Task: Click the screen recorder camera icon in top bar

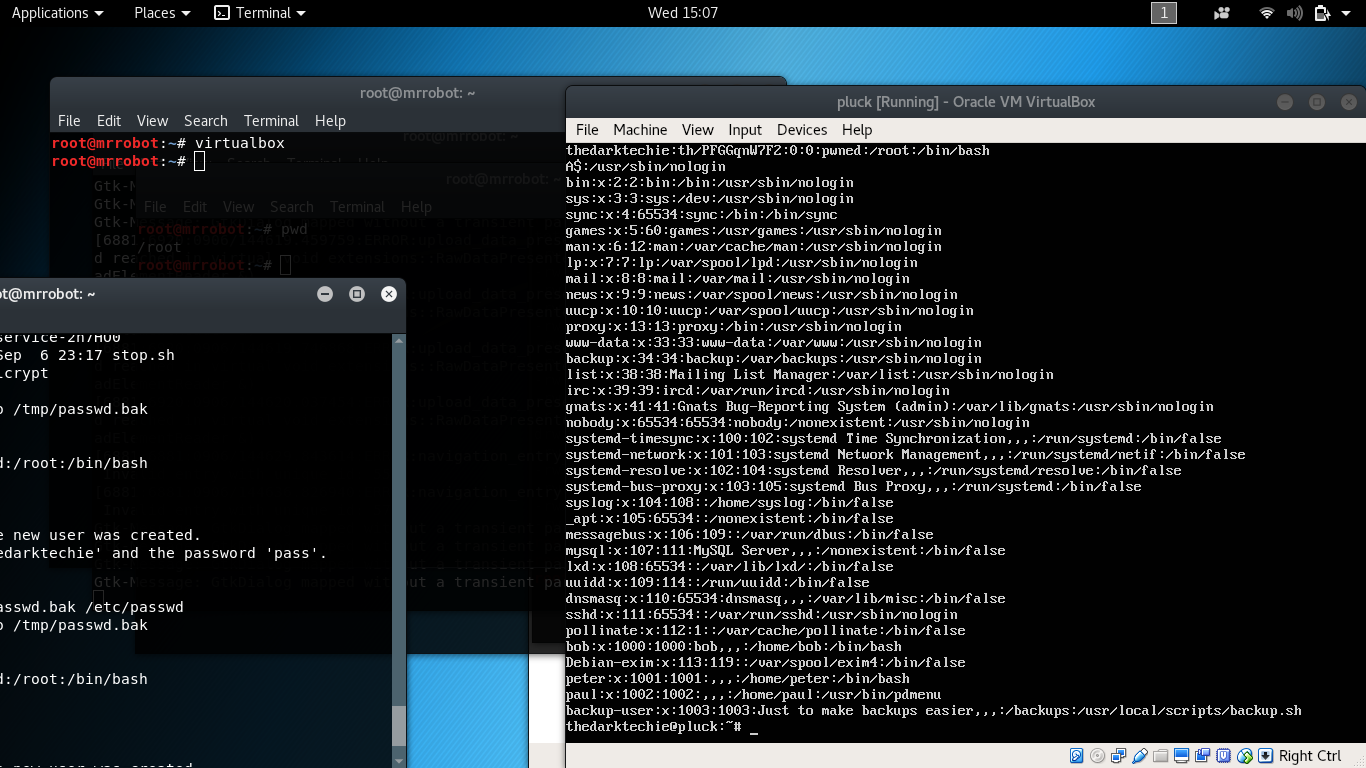Action: click(1222, 13)
